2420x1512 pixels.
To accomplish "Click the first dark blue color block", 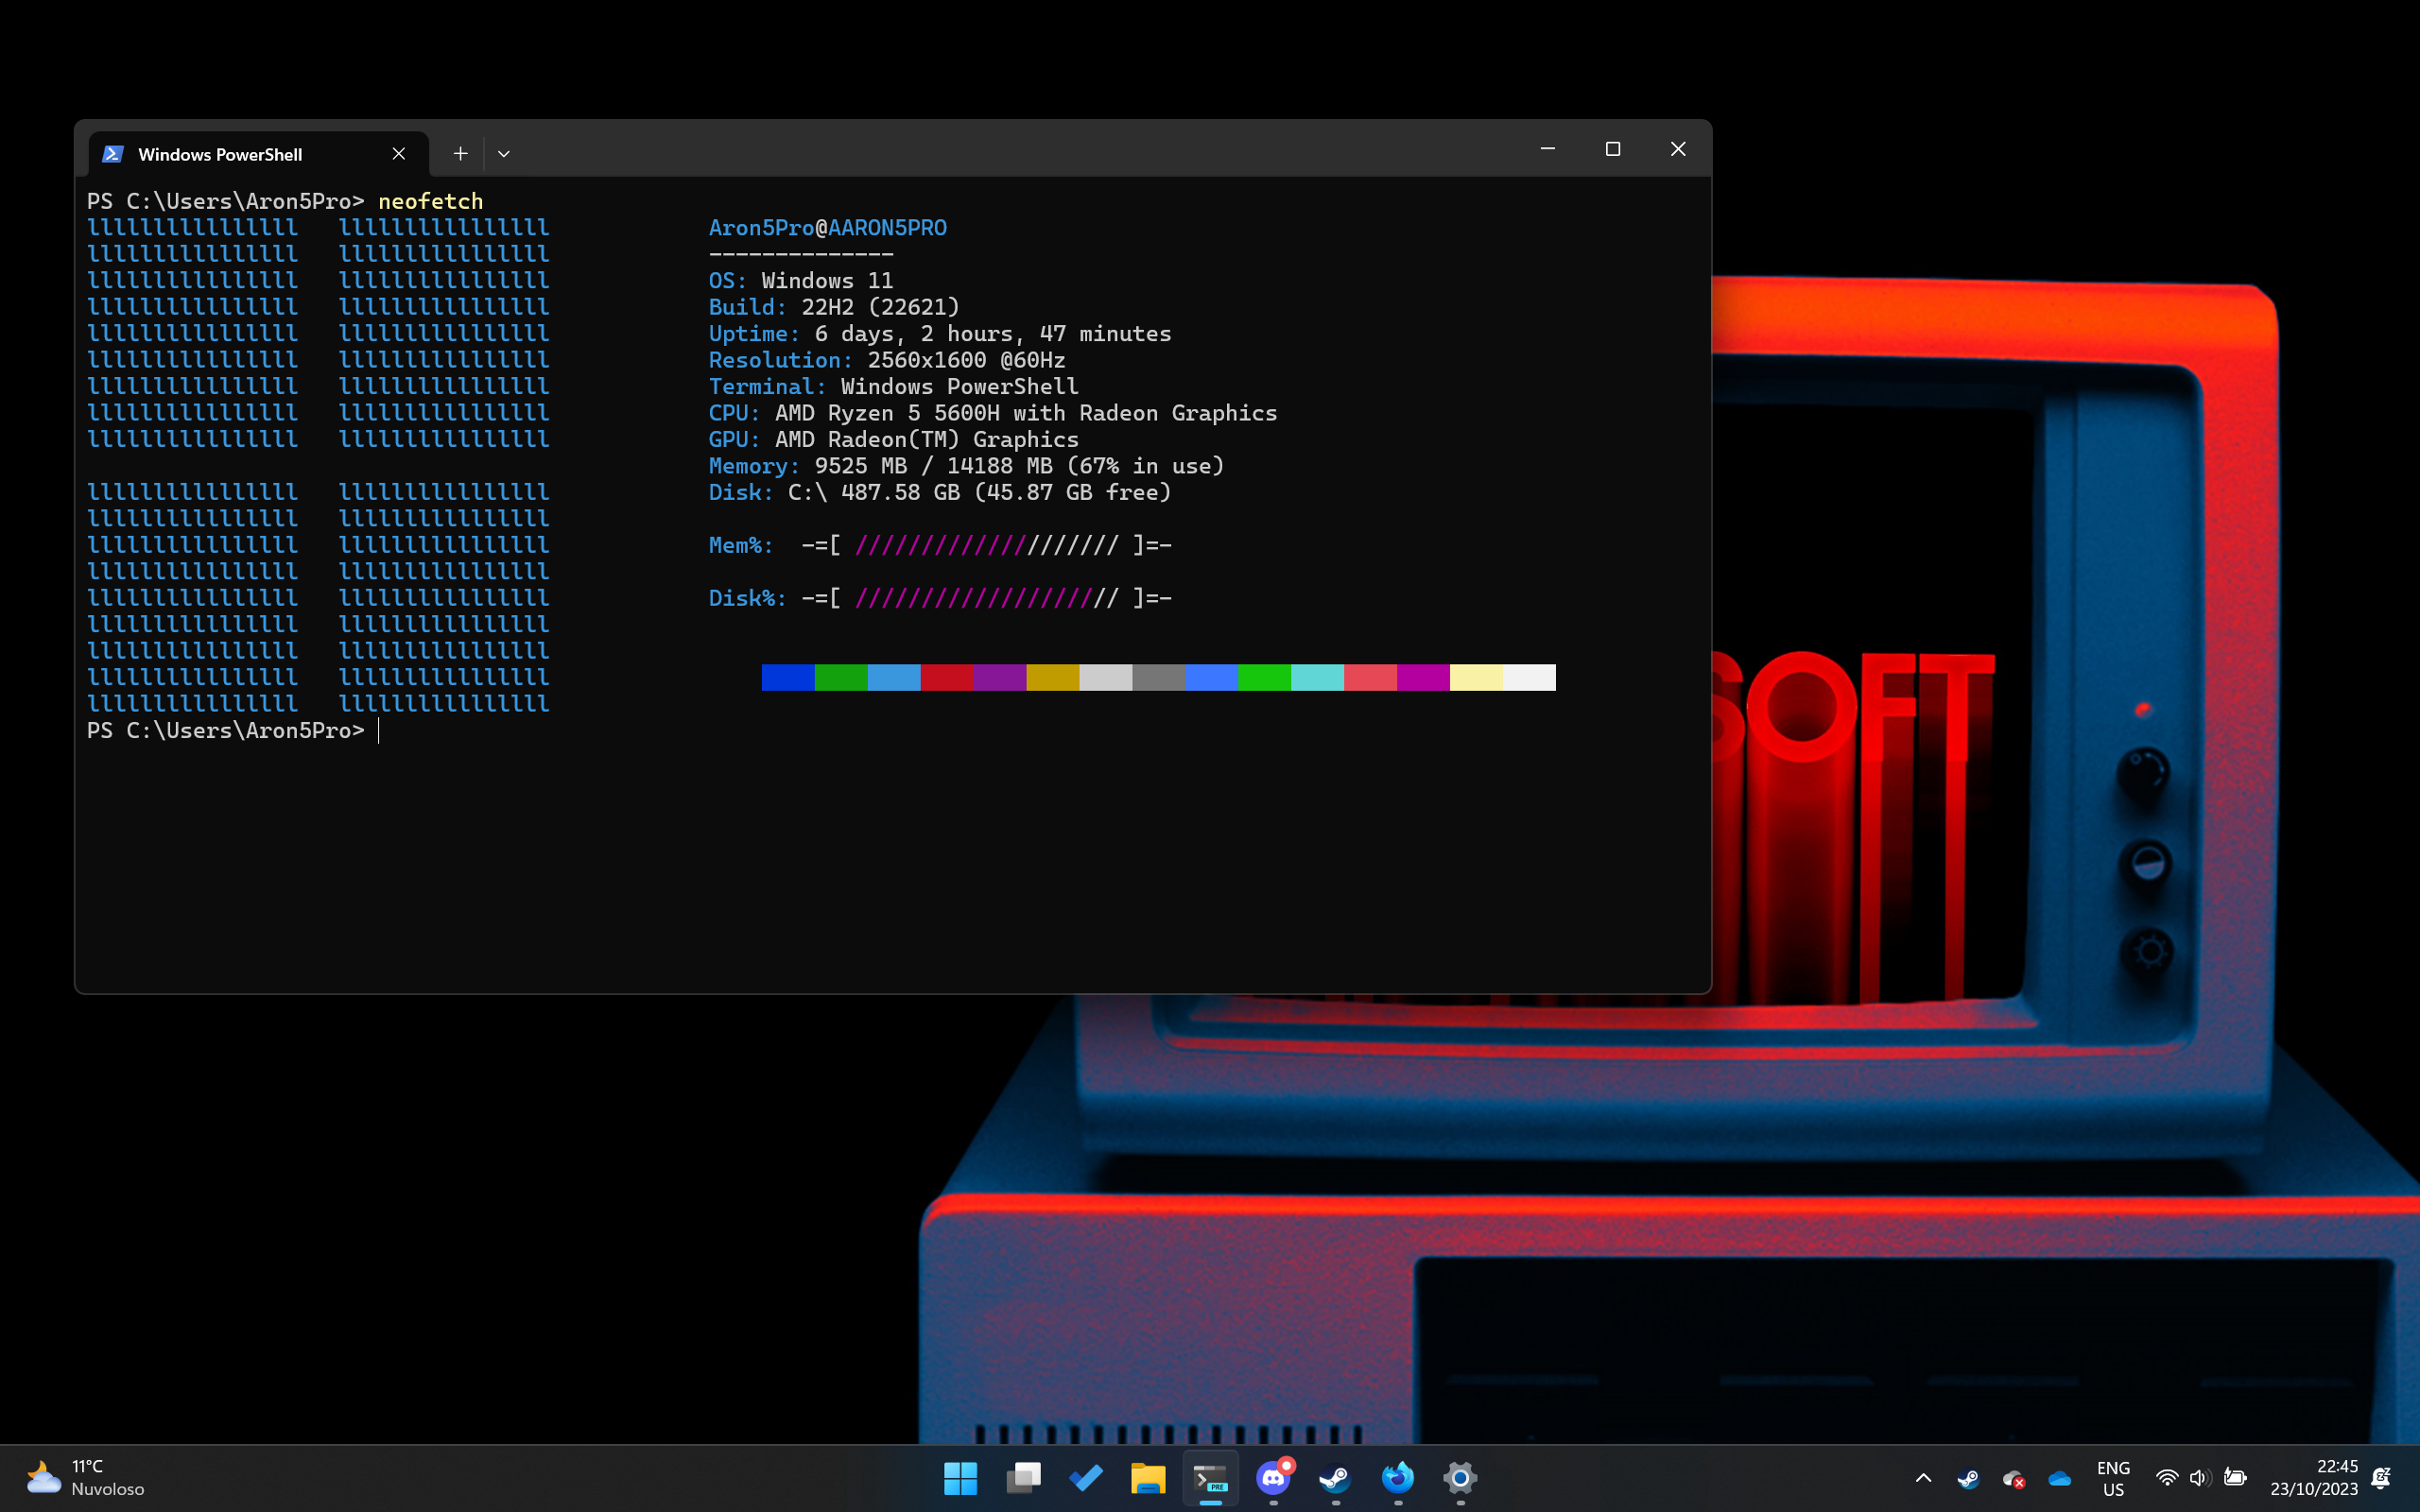I will (788, 678).
